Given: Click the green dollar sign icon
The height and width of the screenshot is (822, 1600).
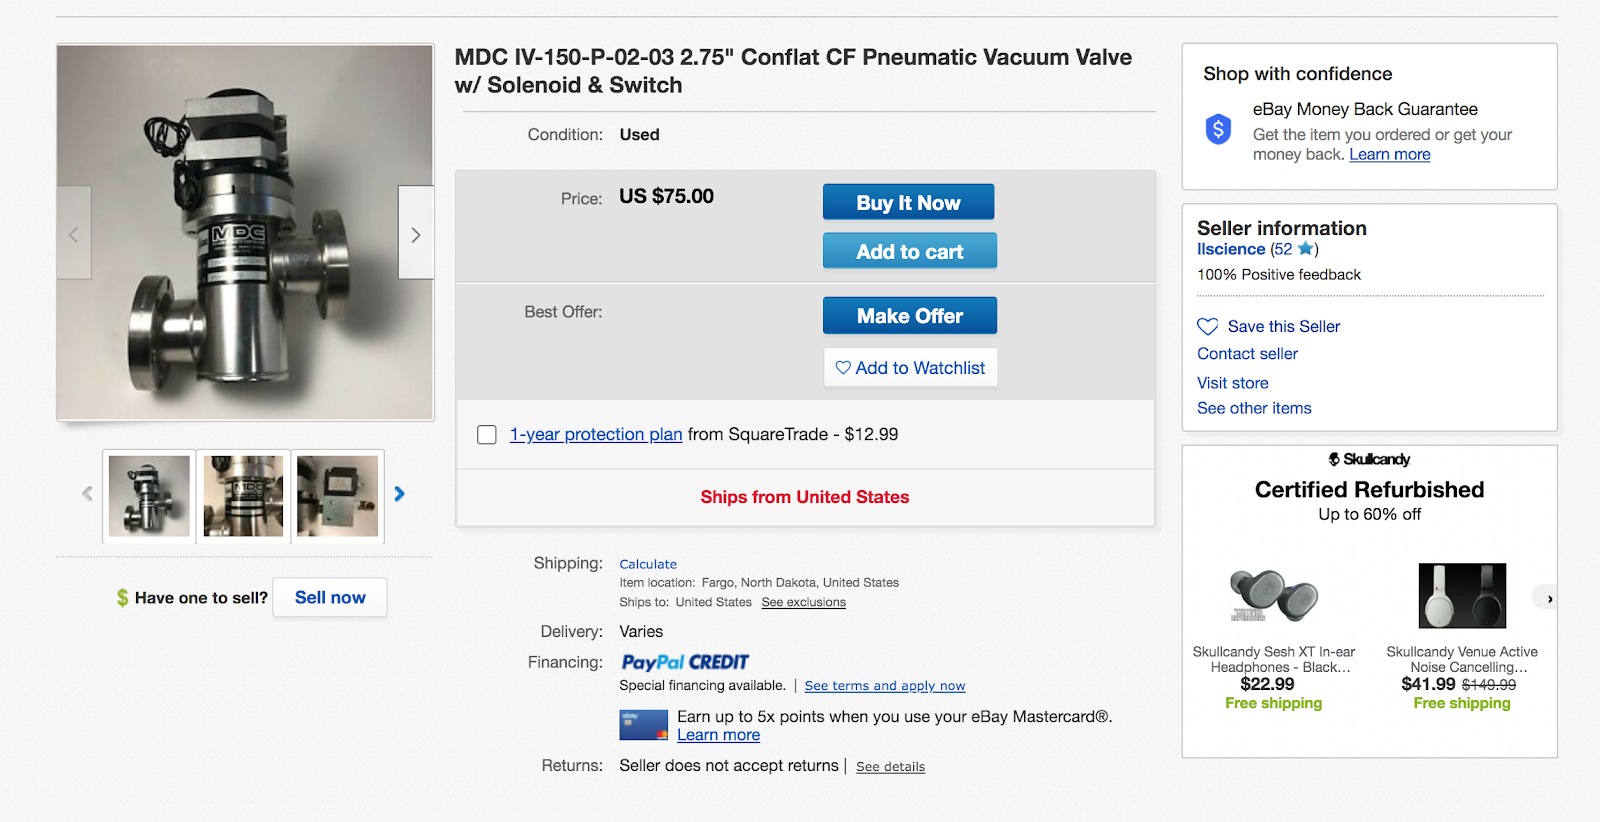Looking at the screenshot, I should (122, 598).
